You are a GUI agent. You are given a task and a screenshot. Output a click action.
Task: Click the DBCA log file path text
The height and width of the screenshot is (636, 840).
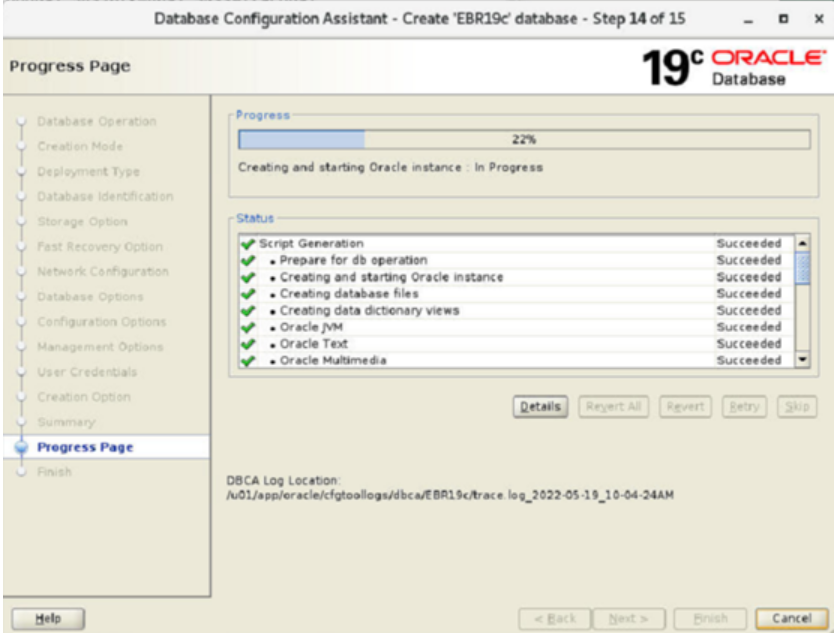pos(450,495)
